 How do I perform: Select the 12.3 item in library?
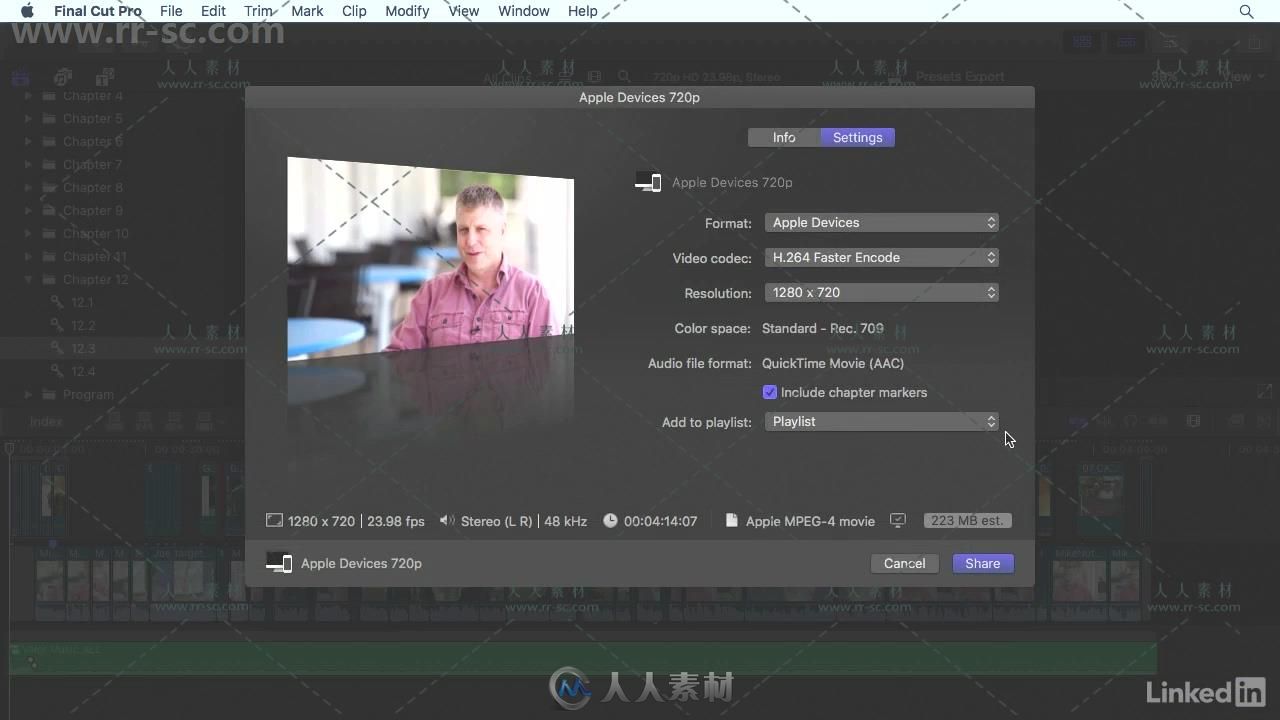click(x=83, y=348)
